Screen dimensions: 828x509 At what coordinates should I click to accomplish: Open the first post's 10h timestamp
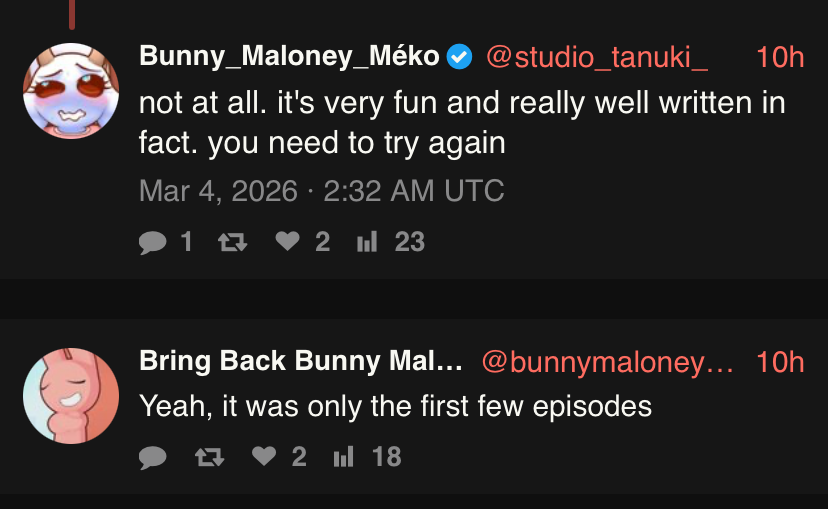coord(780,57)
